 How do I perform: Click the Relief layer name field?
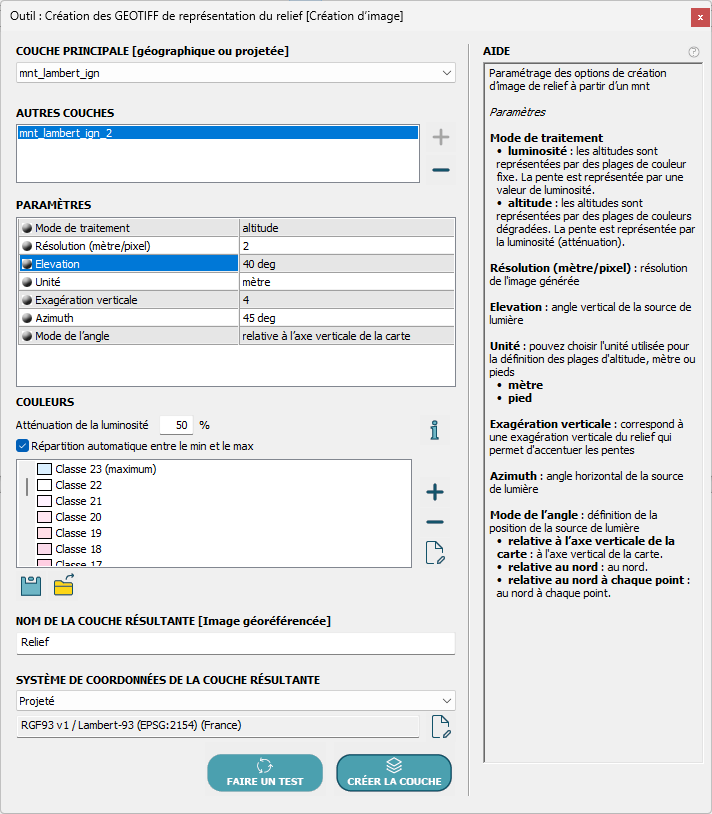235,644
